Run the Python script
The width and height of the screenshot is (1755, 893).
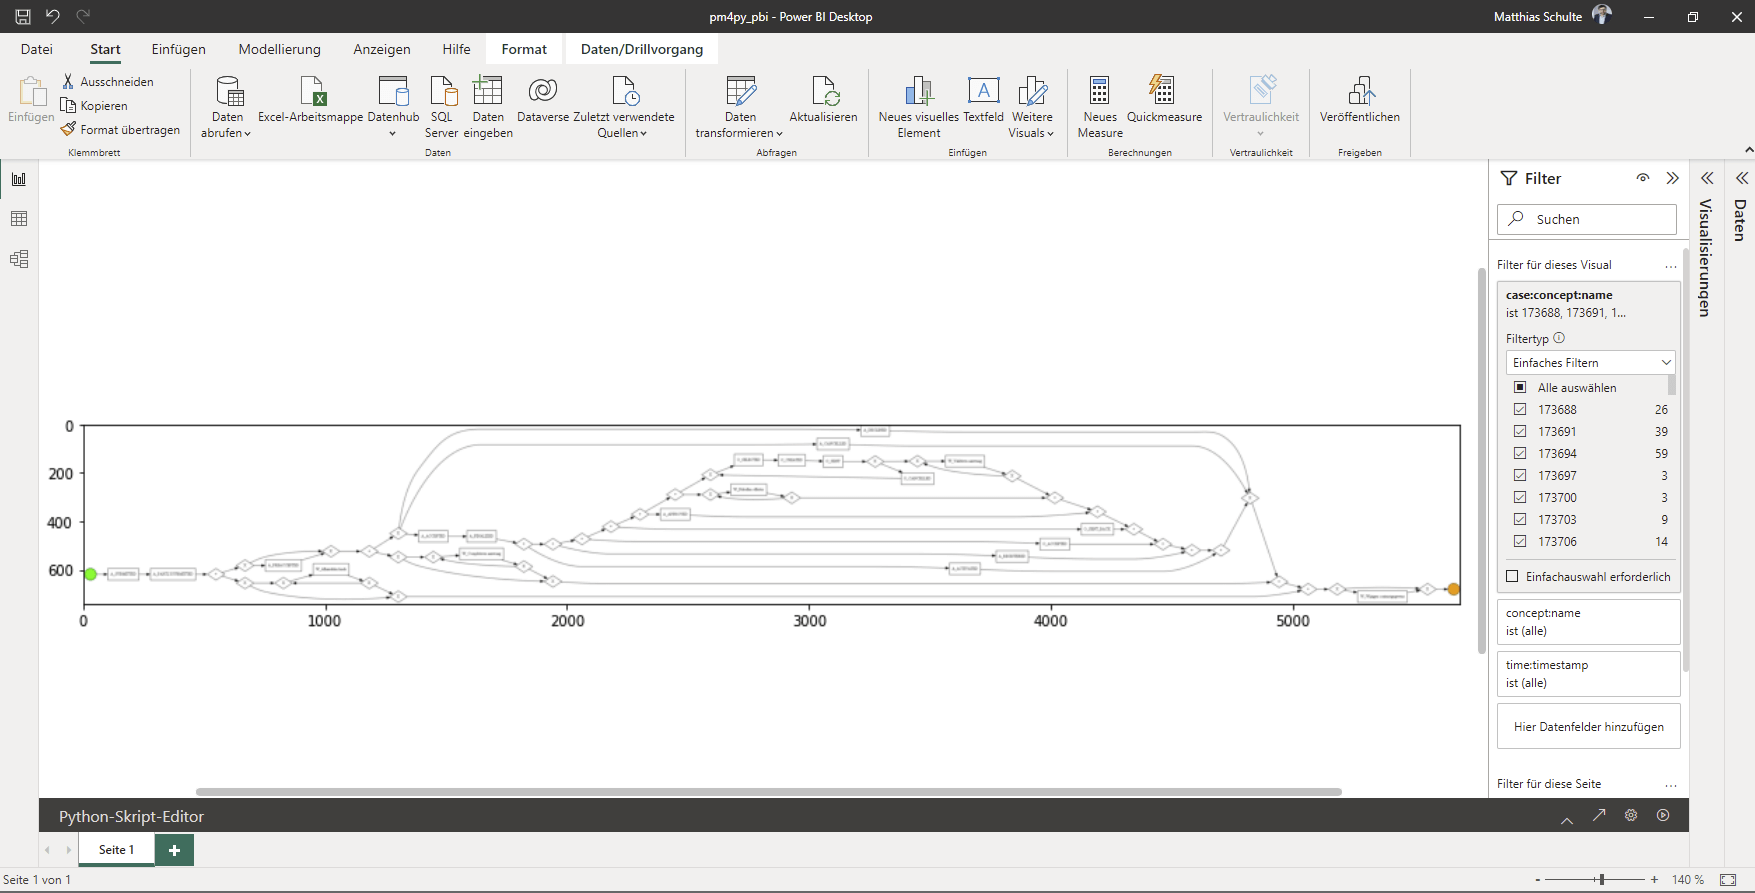pyautogui.click(x=1663, y=815)
